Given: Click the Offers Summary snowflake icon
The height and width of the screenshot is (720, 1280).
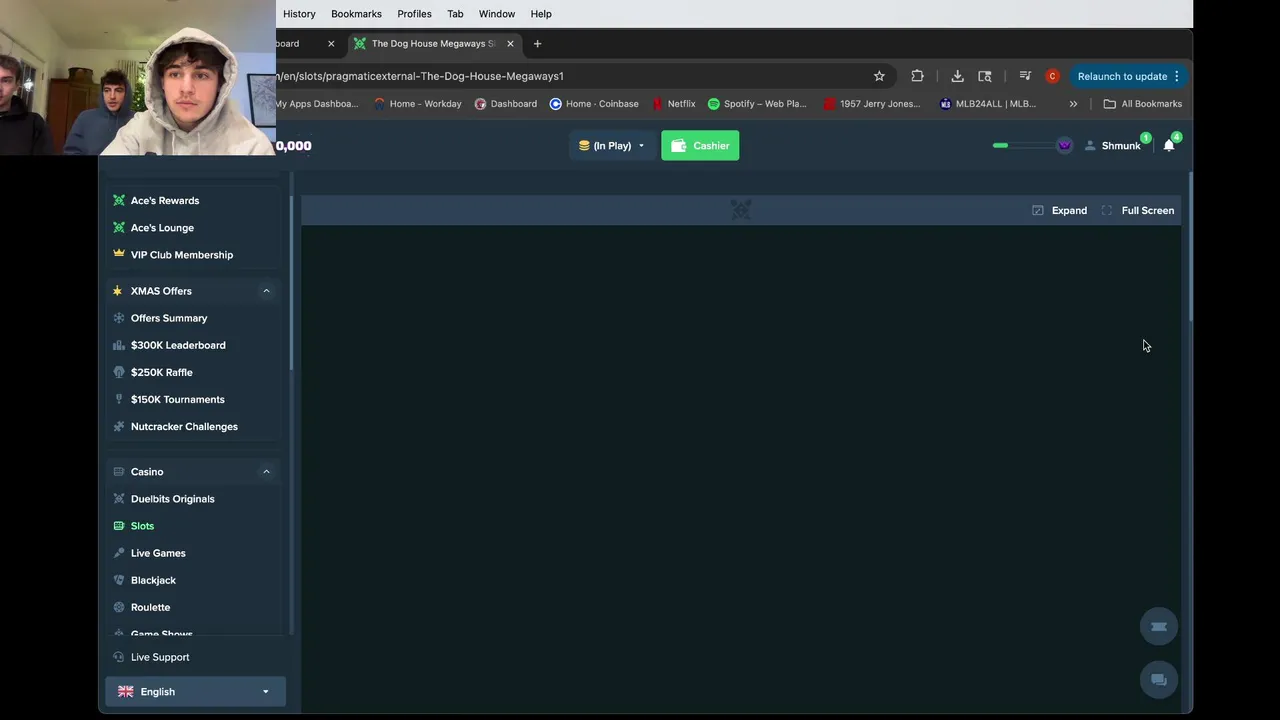Looking at the screenshot, I should pos(119,318).
